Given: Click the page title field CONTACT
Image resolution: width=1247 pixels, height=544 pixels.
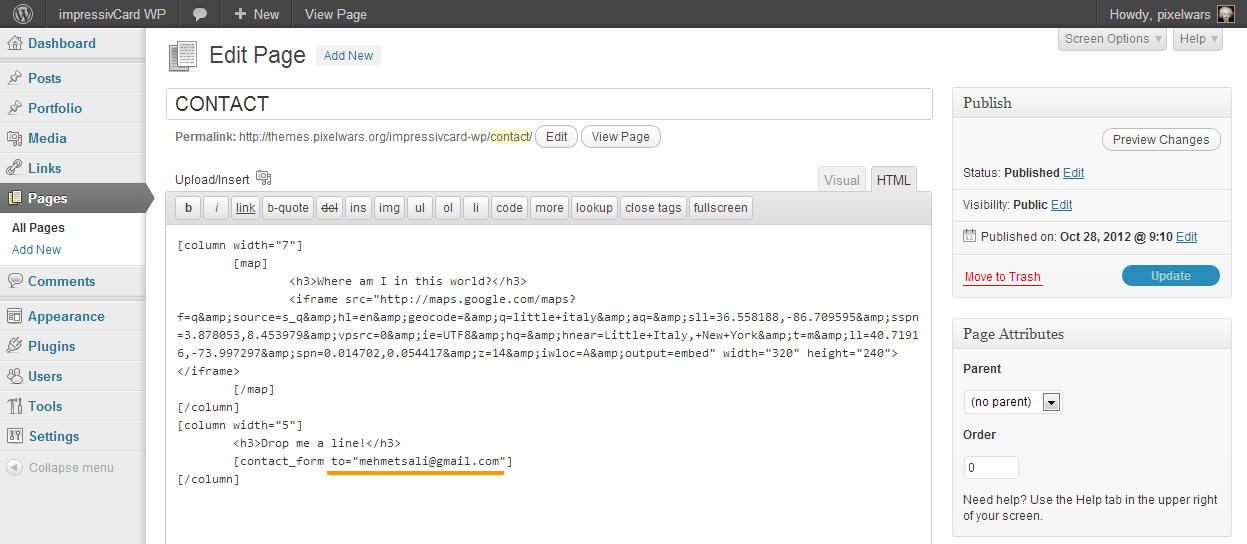Looking at the screenshot, I should tap(548, 104).
